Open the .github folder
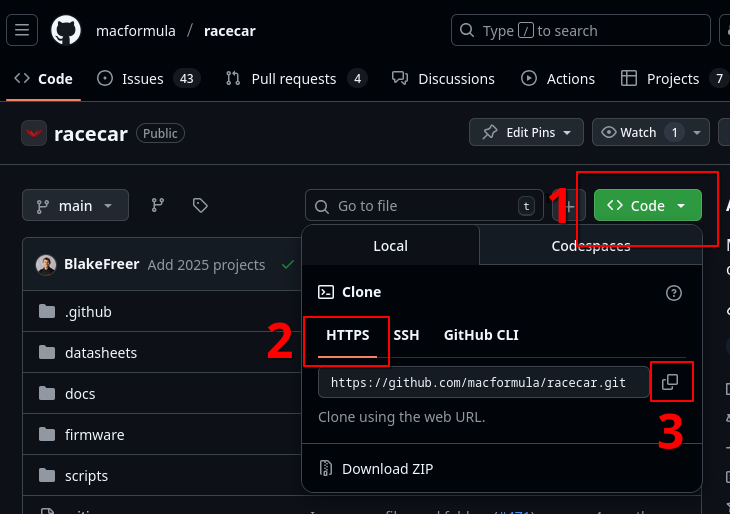Viewport: 730px width, 514px height. tap(88, 312)
